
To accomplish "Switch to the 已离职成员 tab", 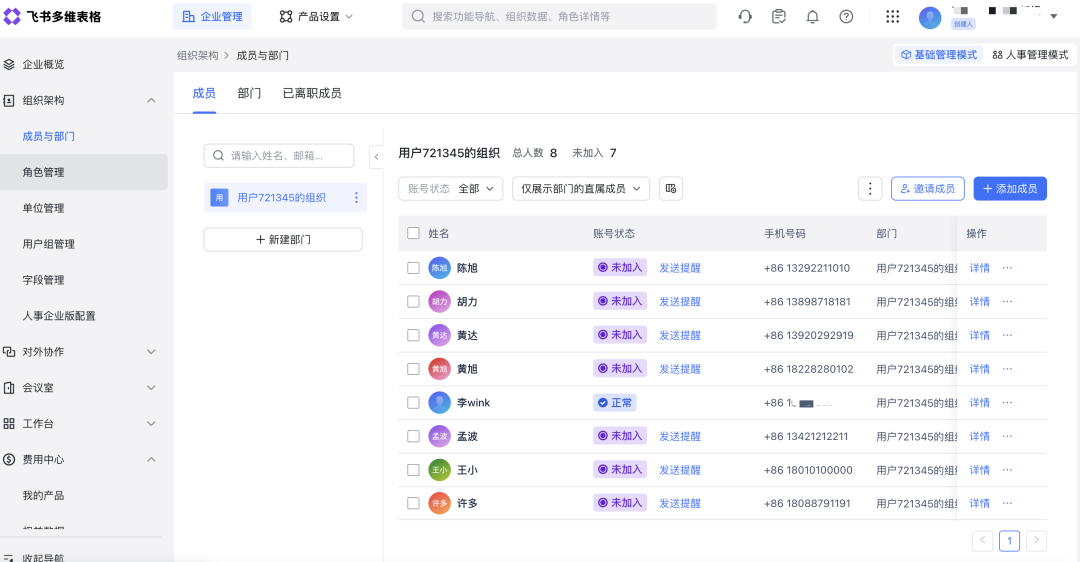I will click(x=312, y=93).
